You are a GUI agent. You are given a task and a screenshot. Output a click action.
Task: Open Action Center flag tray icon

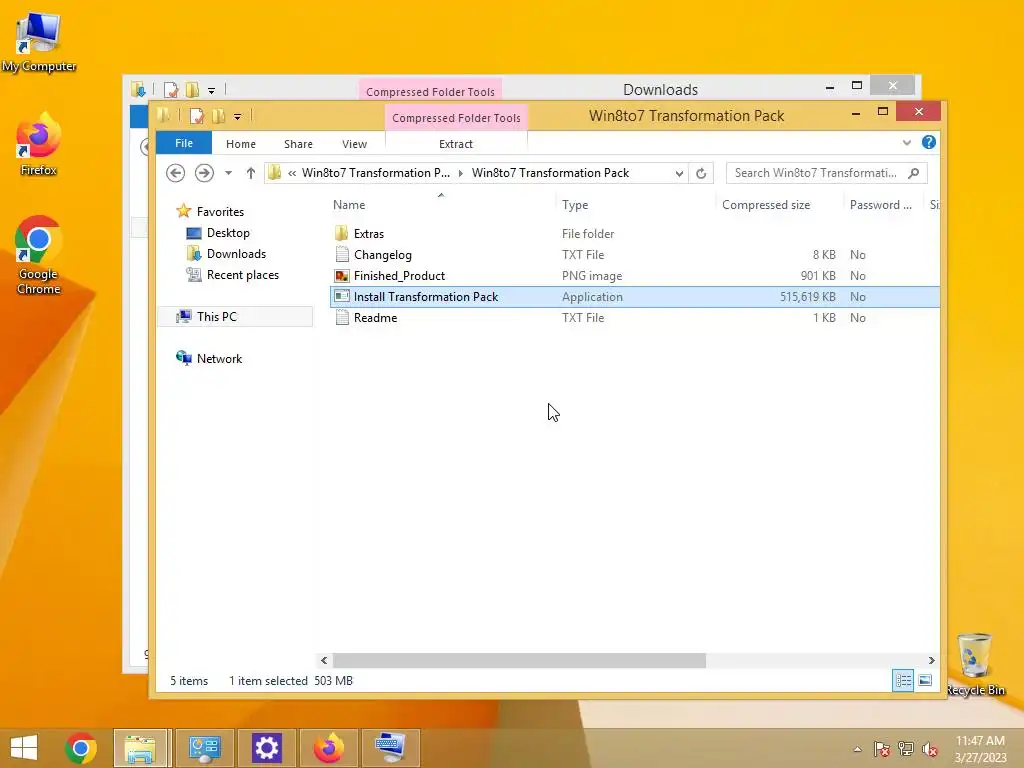[x=882, y=749]
